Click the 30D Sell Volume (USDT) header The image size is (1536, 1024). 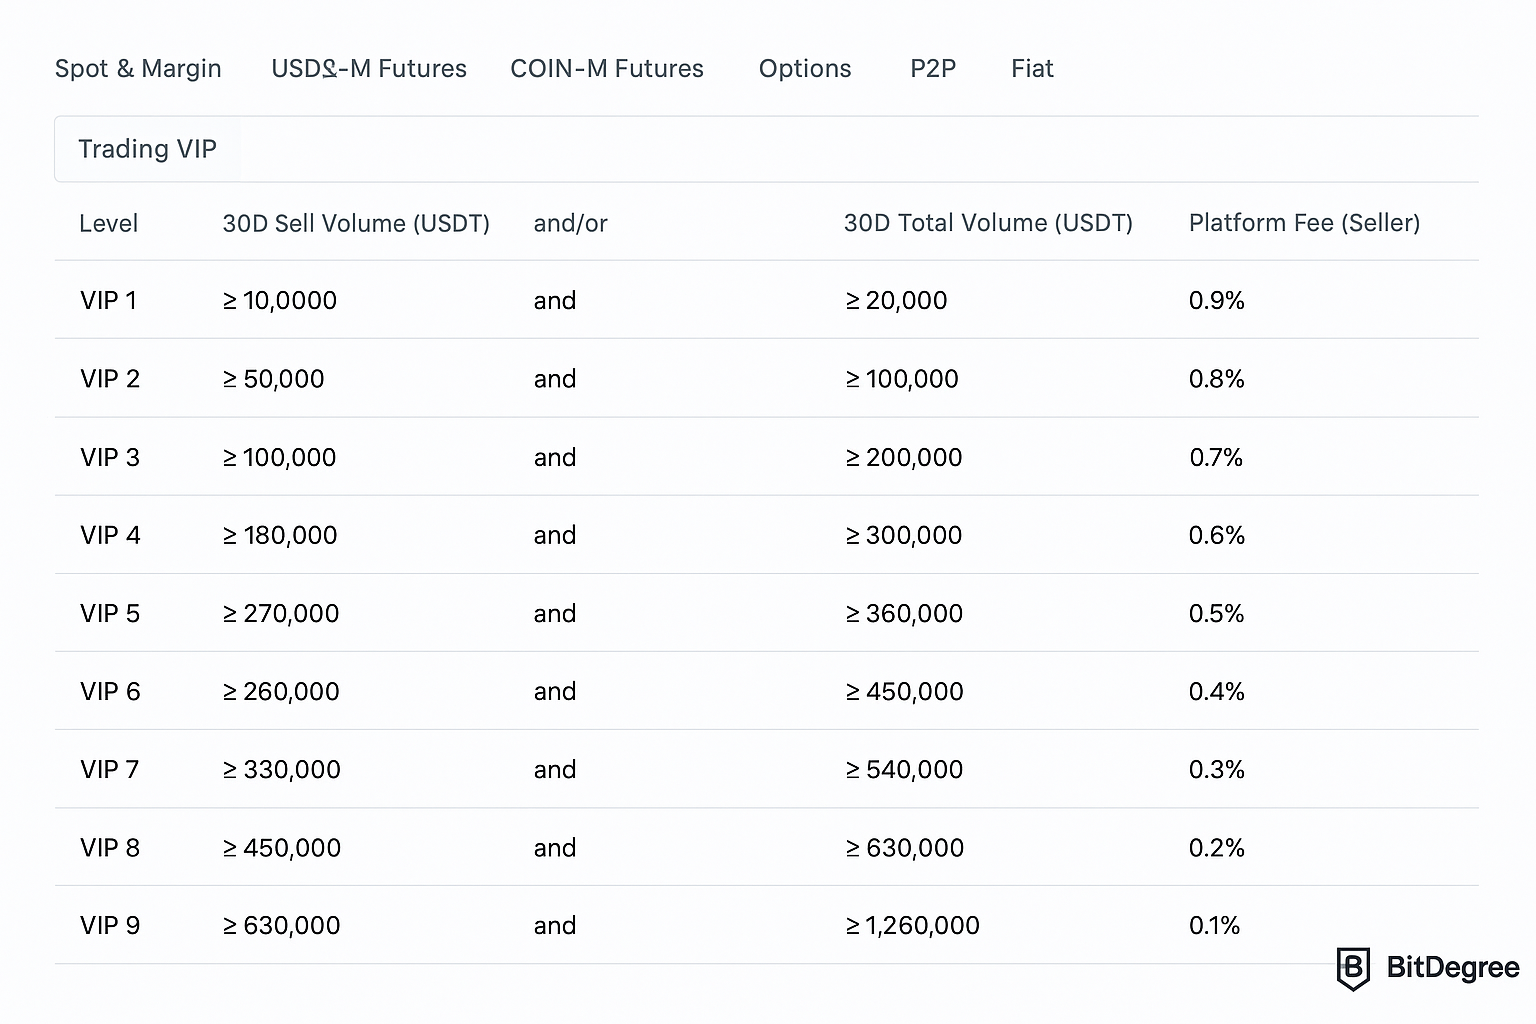[356, 223]
